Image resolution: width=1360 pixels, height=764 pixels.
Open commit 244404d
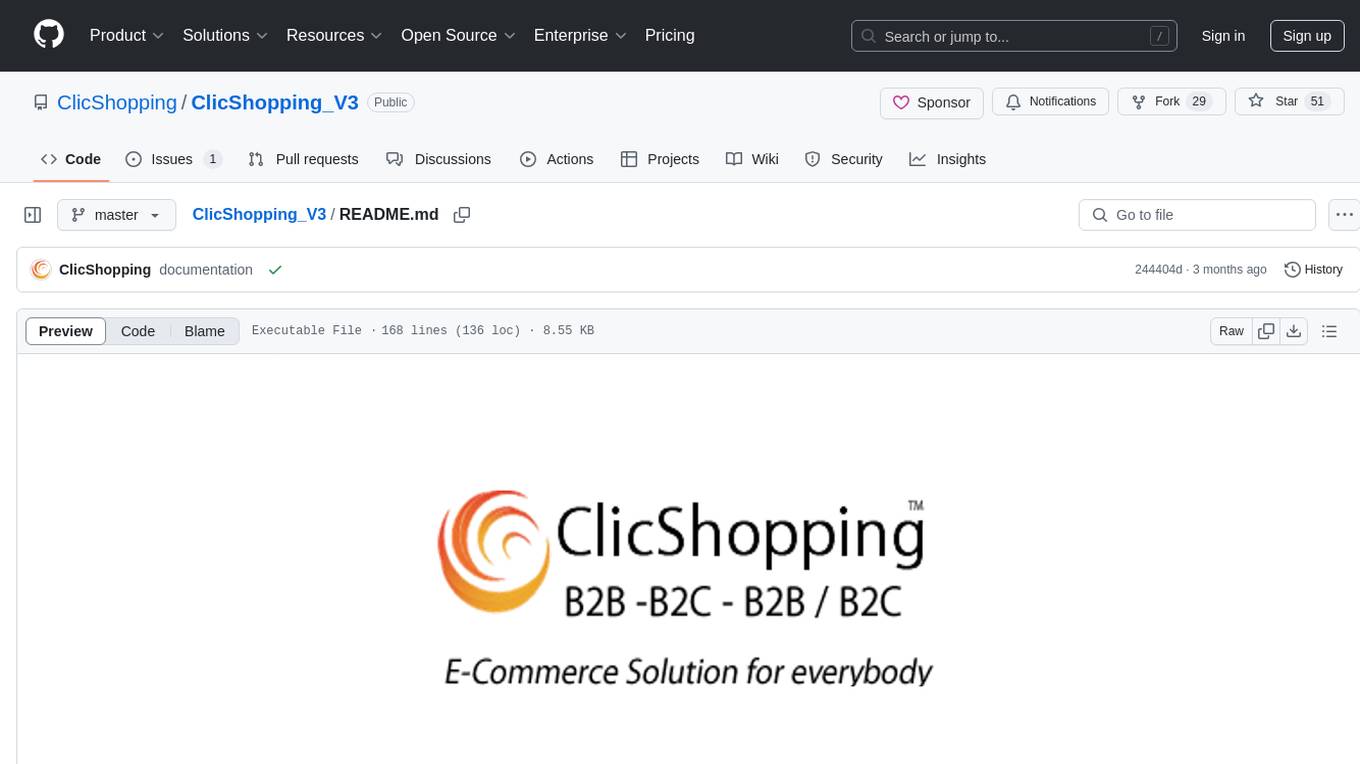pyautogui.click(x=1158, y=270)
